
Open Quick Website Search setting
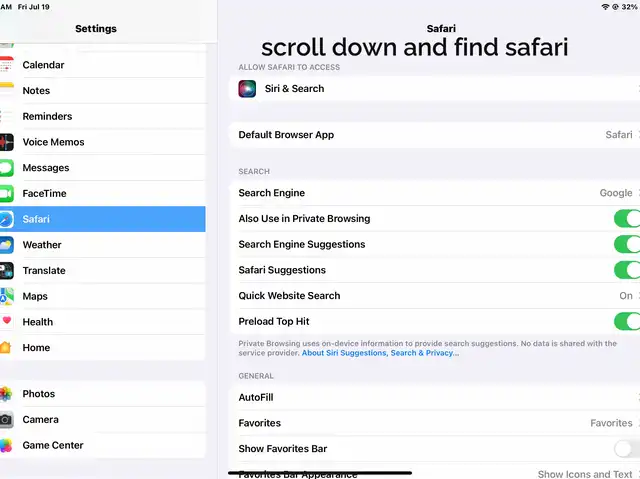[436, 296]
